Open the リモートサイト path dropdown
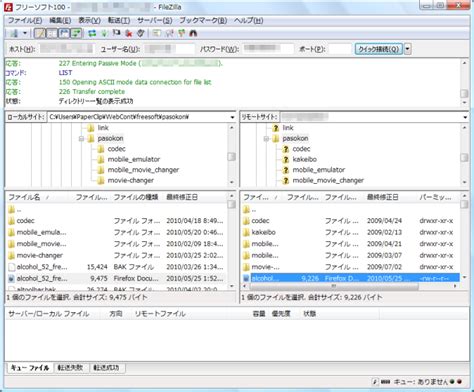 tap(465, 117)
